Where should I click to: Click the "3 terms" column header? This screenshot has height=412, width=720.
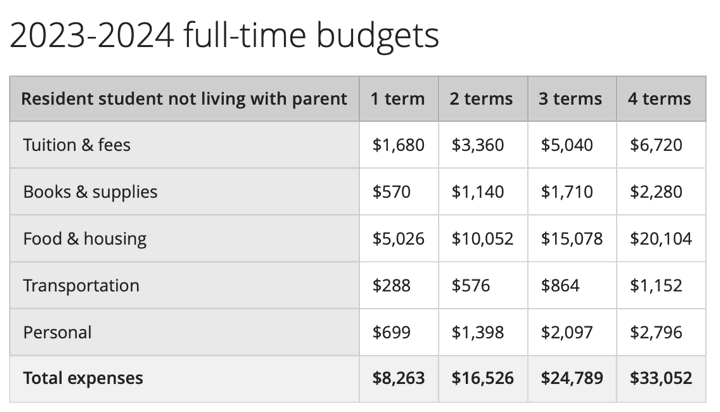point(571,99)
